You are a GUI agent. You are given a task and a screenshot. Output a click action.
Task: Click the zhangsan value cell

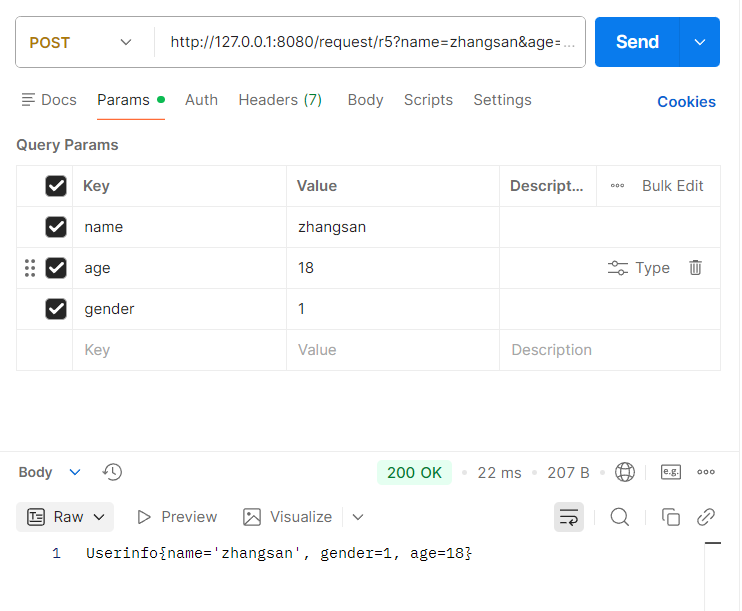(x=393, y=227)
